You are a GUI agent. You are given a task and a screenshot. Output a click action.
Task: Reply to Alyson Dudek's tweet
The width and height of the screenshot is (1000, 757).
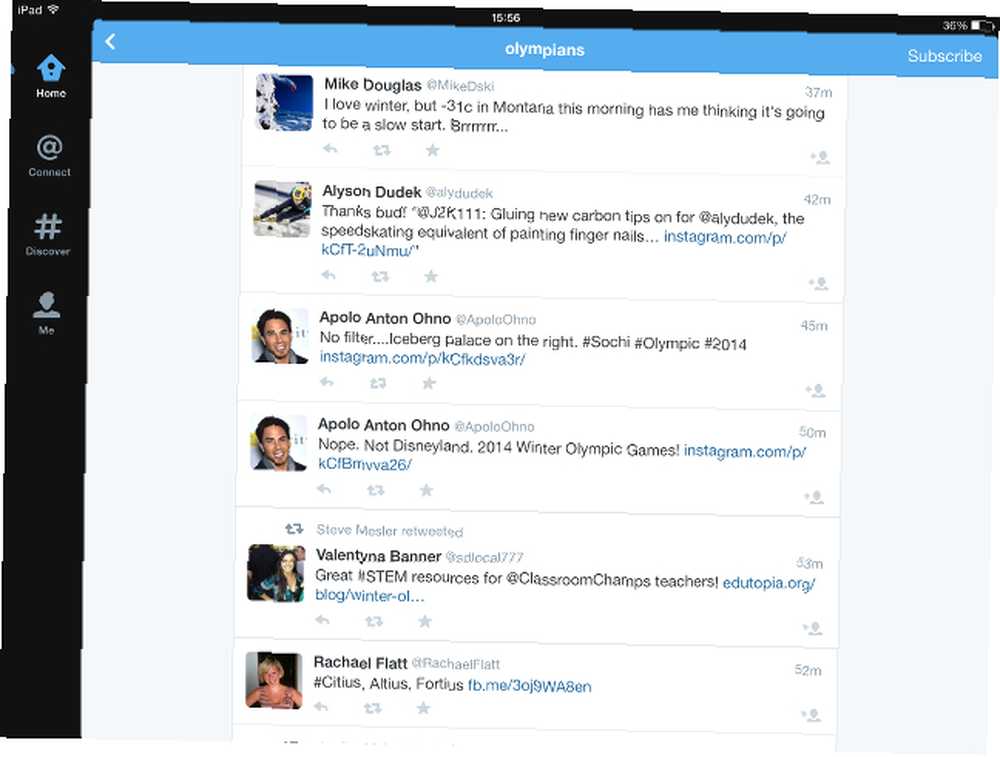tap(328, 275)
